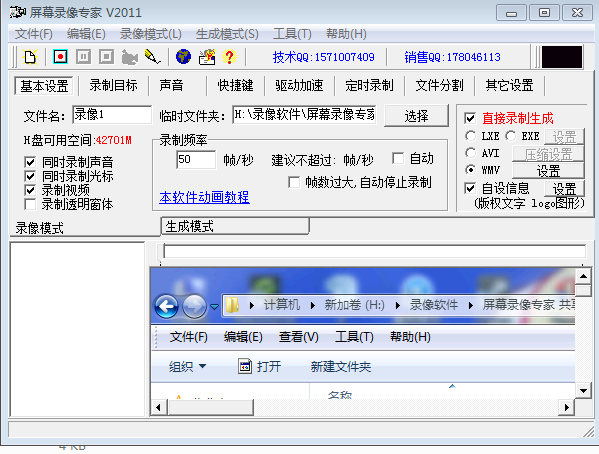Tick the 自动 frame rate checkbox

coord(398,158)
